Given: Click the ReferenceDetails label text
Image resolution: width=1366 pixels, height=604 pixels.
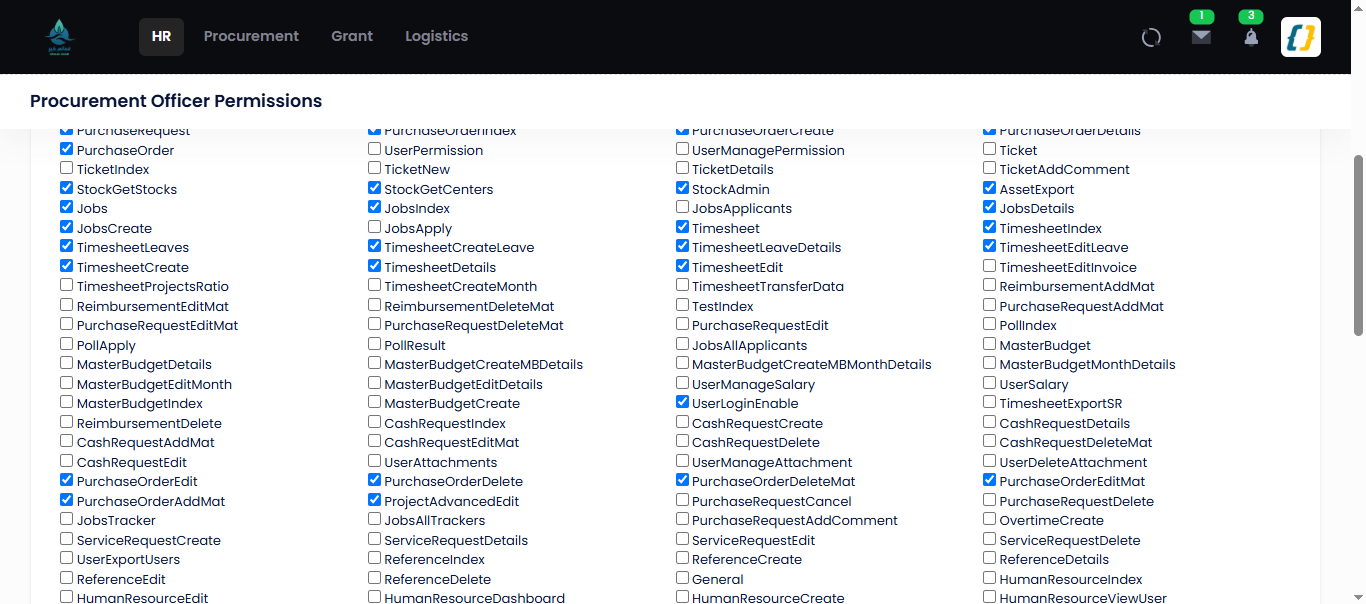Looking at the screenshot, I should (1054, 560).
